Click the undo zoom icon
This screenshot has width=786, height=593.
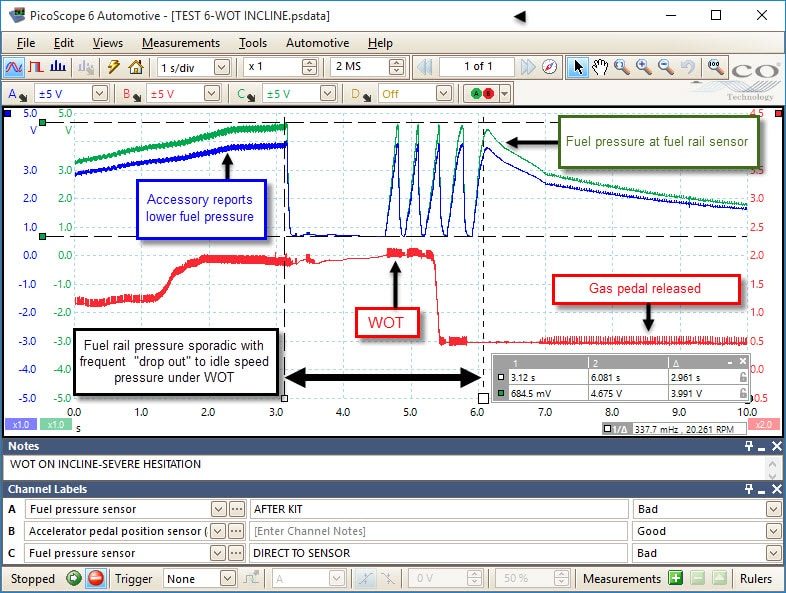(x=688, y=67)
